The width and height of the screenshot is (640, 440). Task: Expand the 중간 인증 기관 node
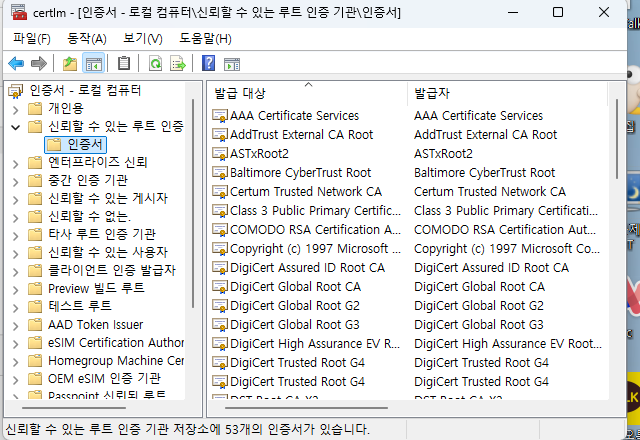point(15,182)
